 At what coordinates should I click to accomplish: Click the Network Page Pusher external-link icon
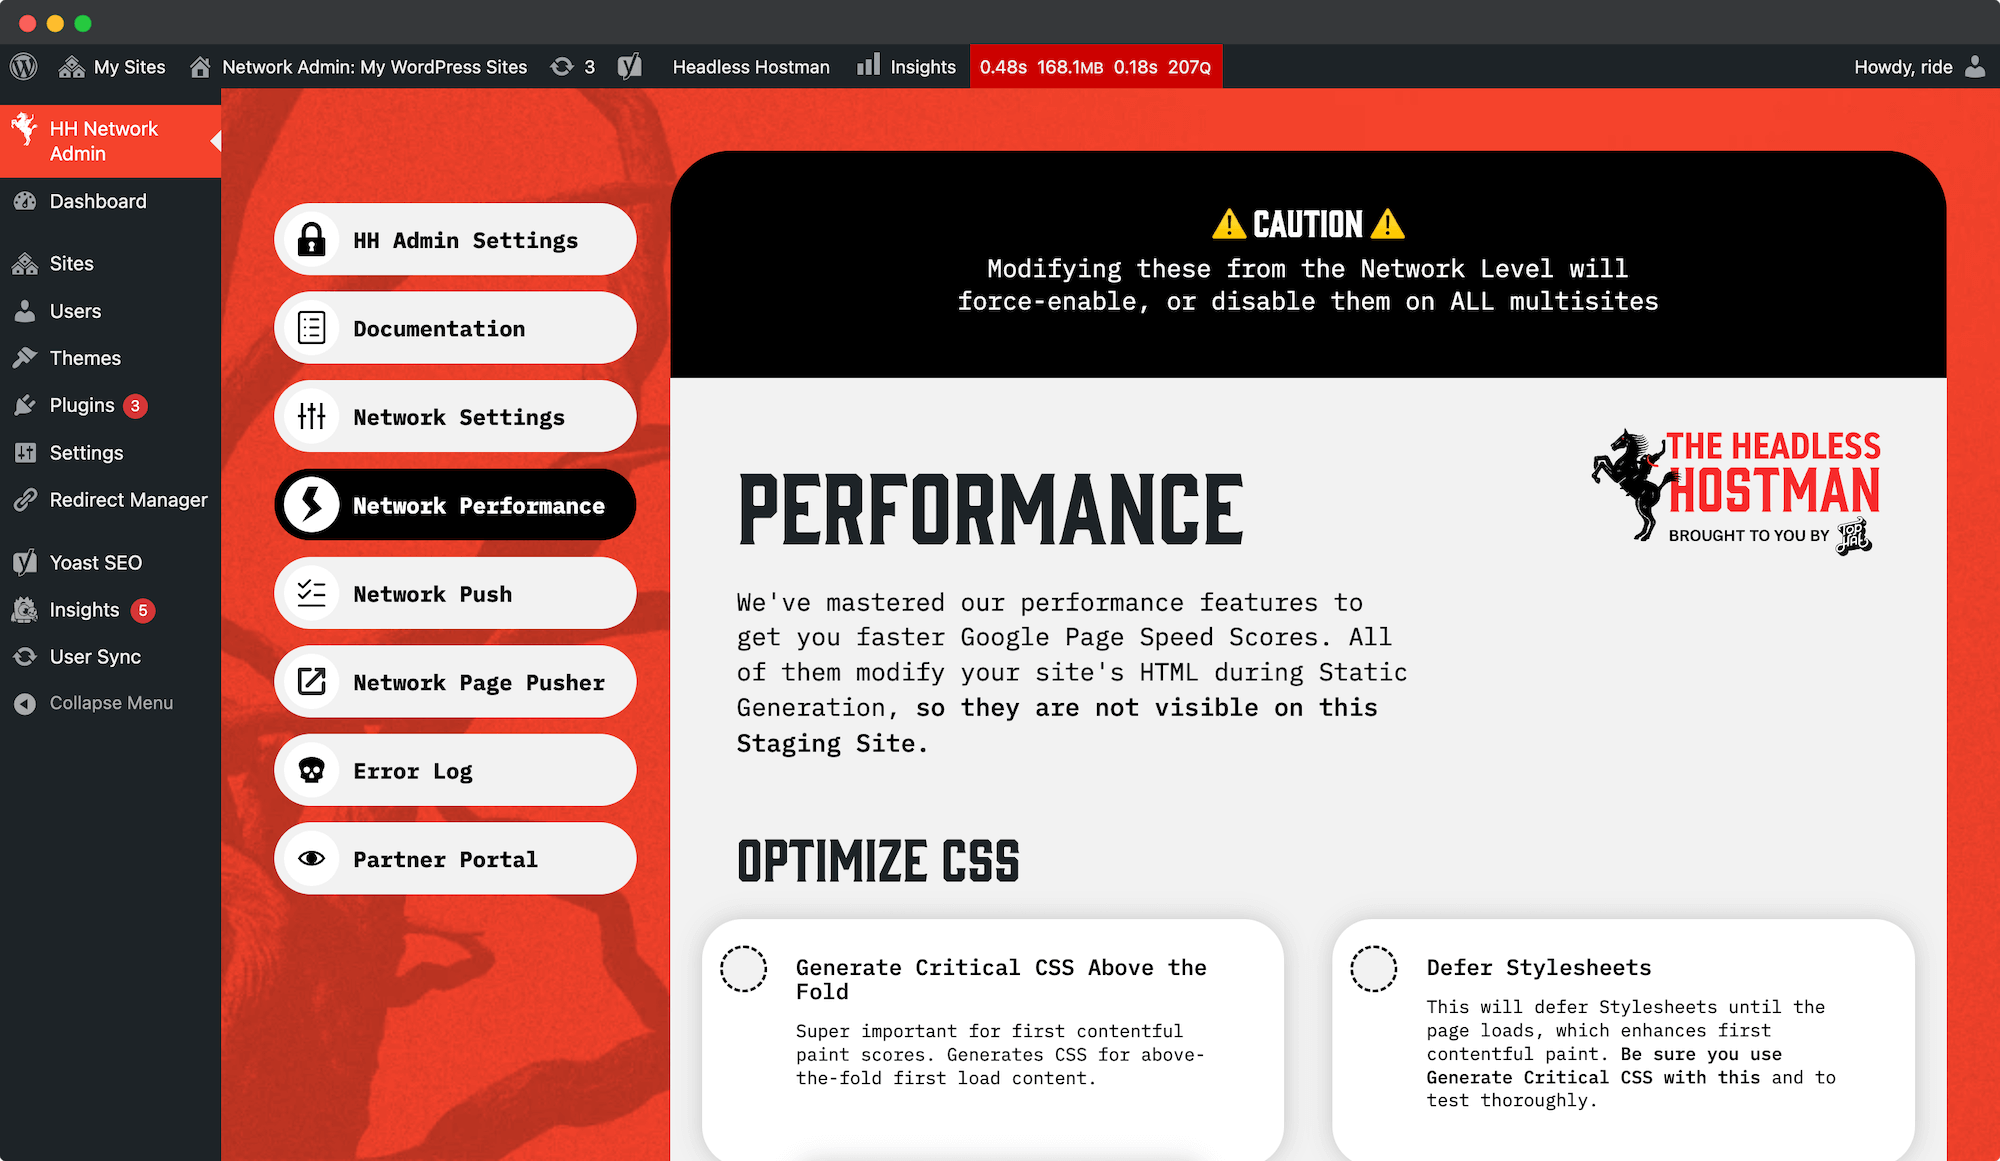[312, 682]
